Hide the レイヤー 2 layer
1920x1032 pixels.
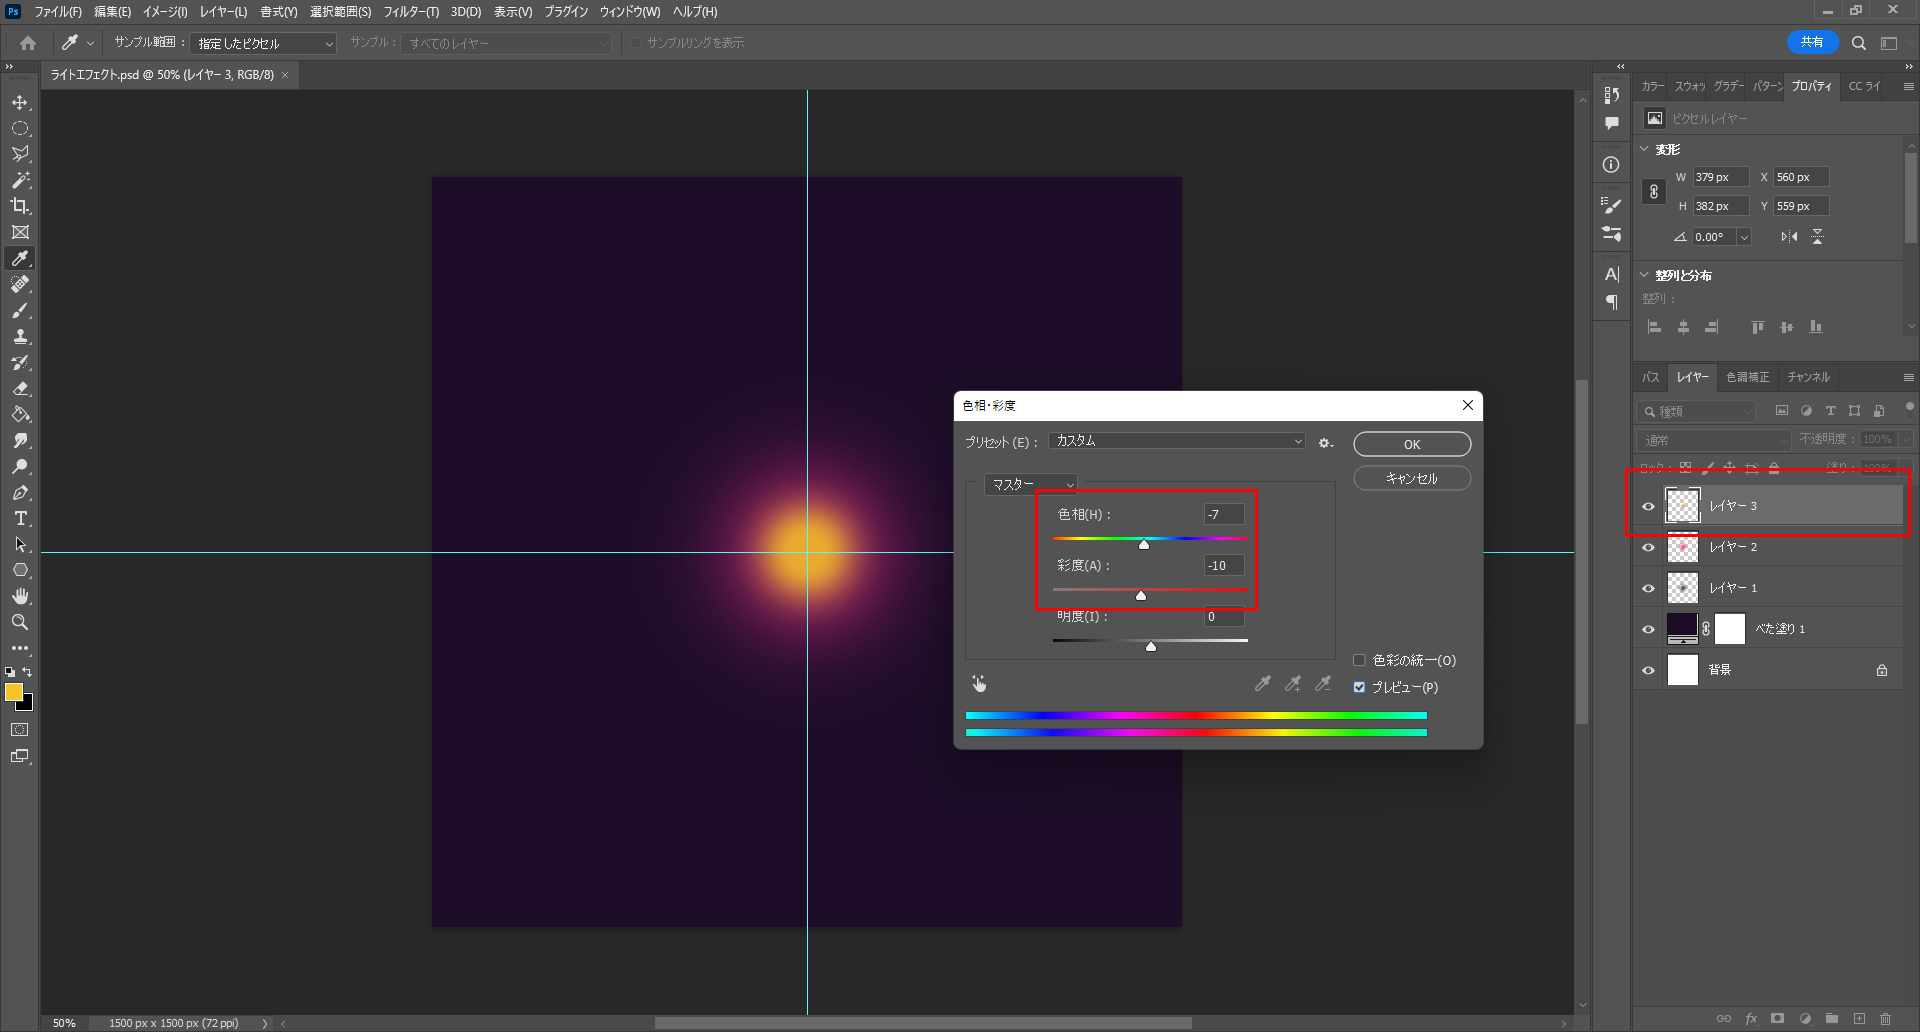point(1648,547)
